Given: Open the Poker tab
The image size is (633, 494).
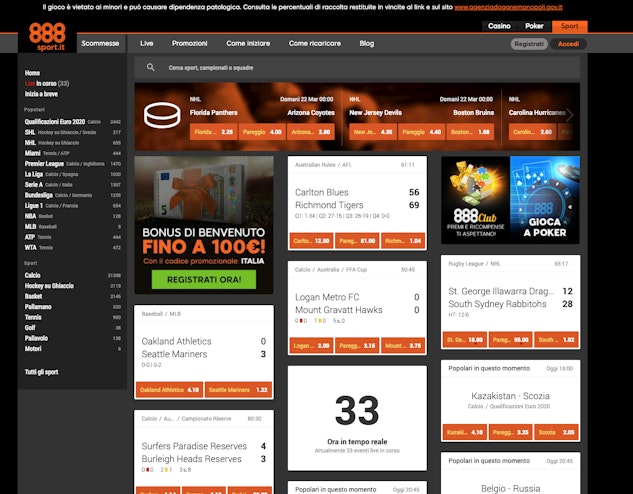Looking at the screenshot, I should [x=534, y=26].
